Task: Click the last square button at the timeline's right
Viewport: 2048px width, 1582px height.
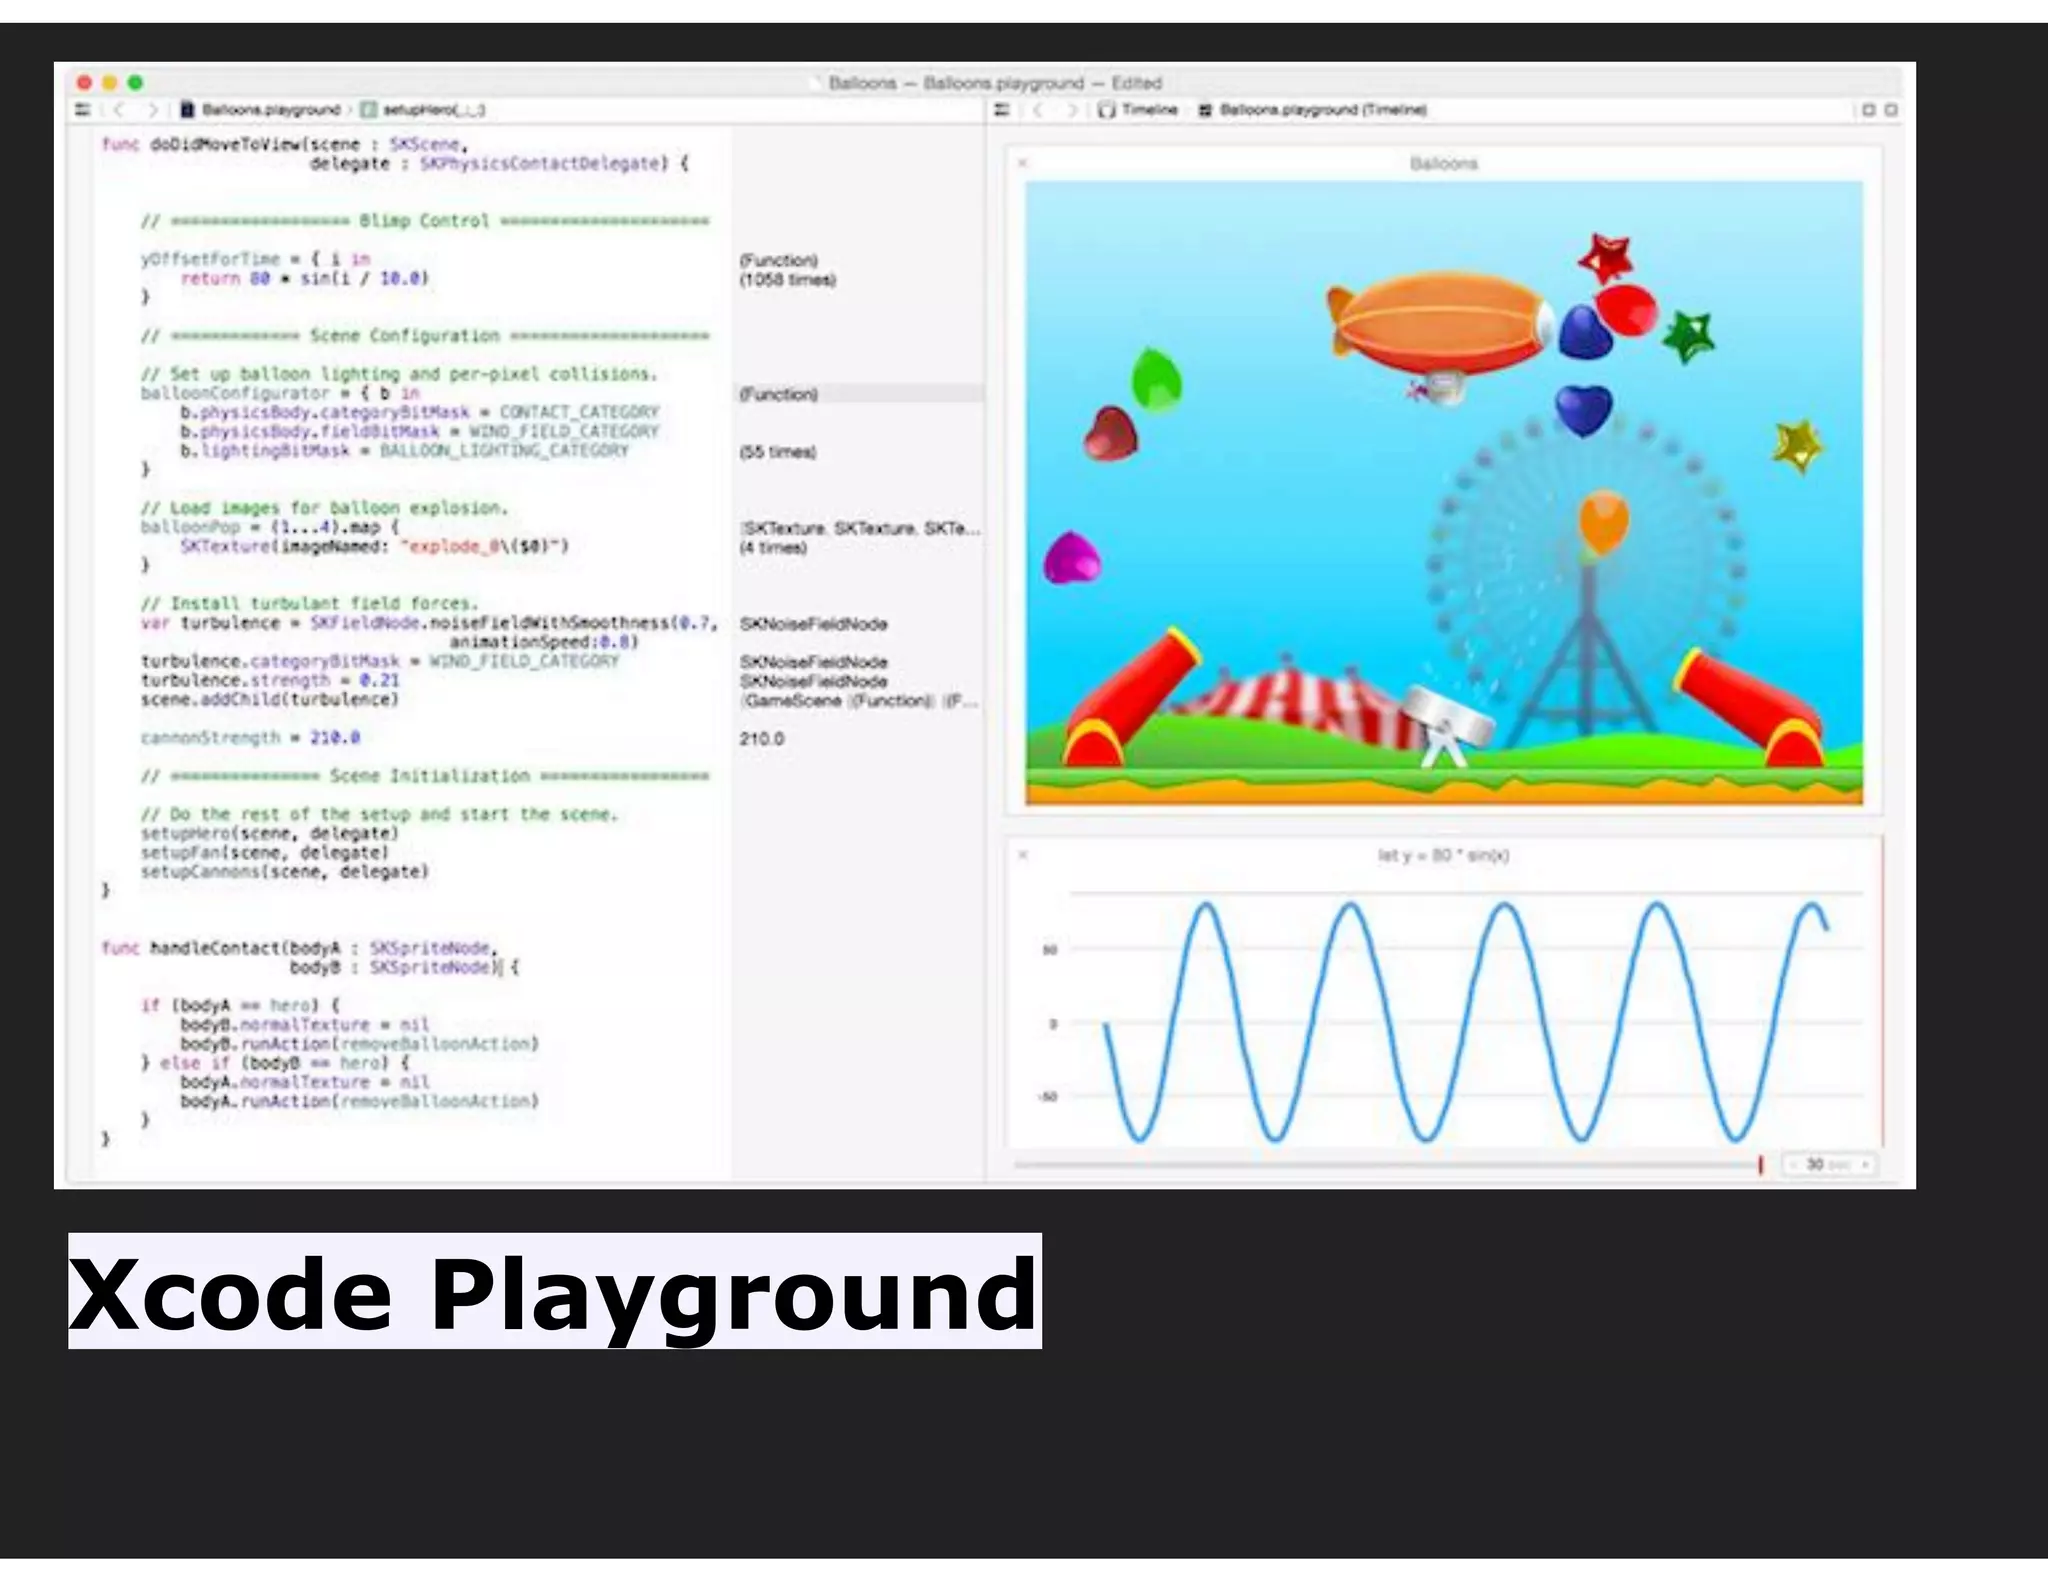Action: pos(1890,110)
